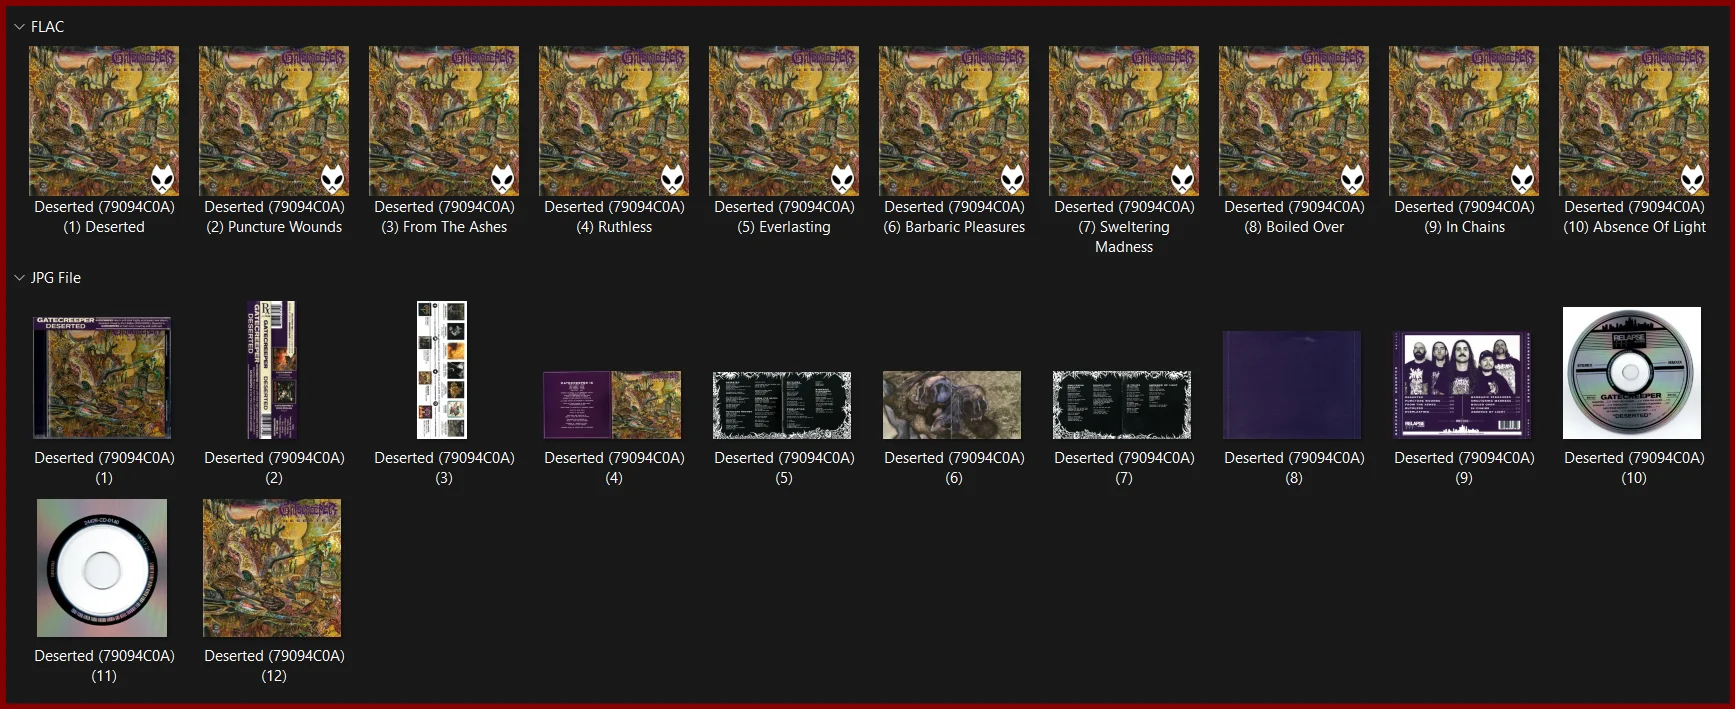Select JPG thumbnail Deserted (6) artwork spread
The width and height of the screenshot is (1735, 709).
(x=952, y=405)
